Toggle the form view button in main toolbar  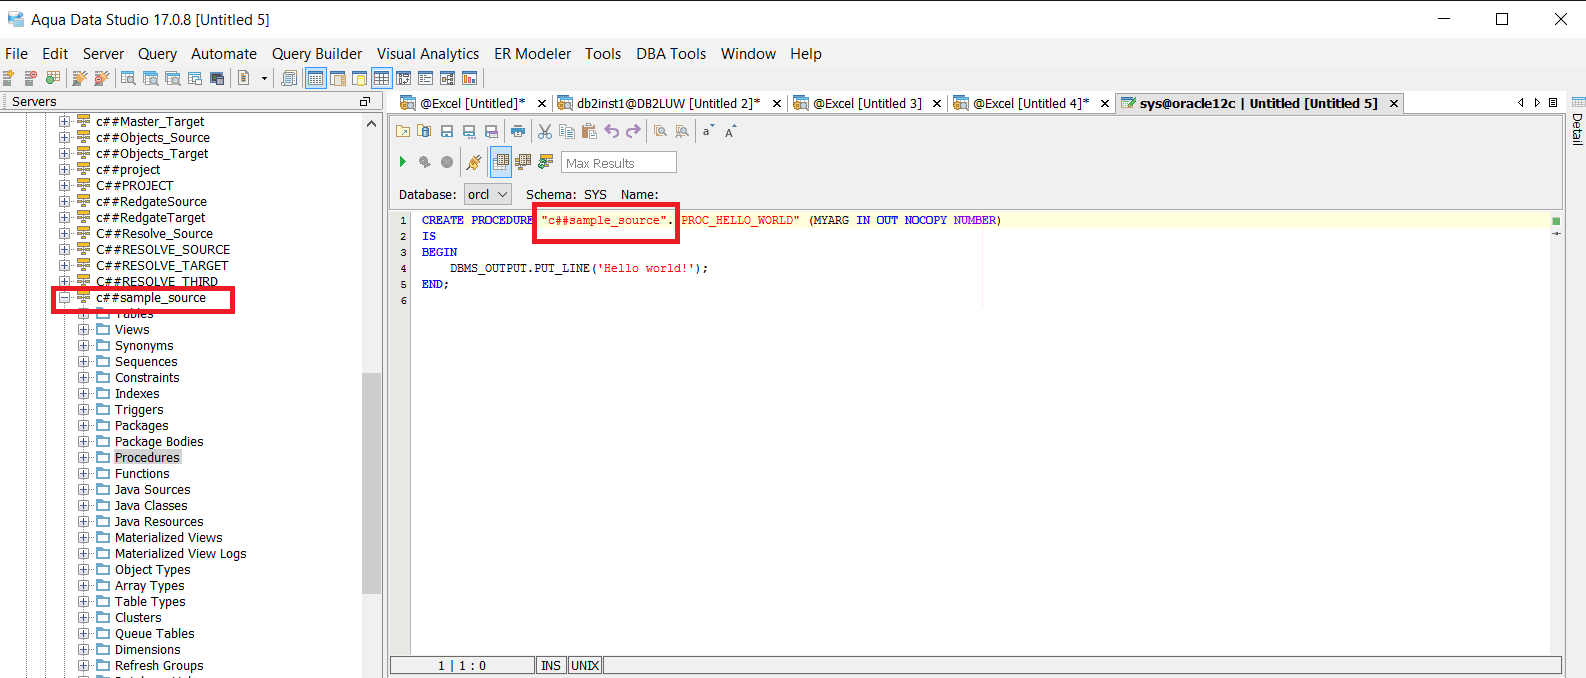tap(425, 78)
